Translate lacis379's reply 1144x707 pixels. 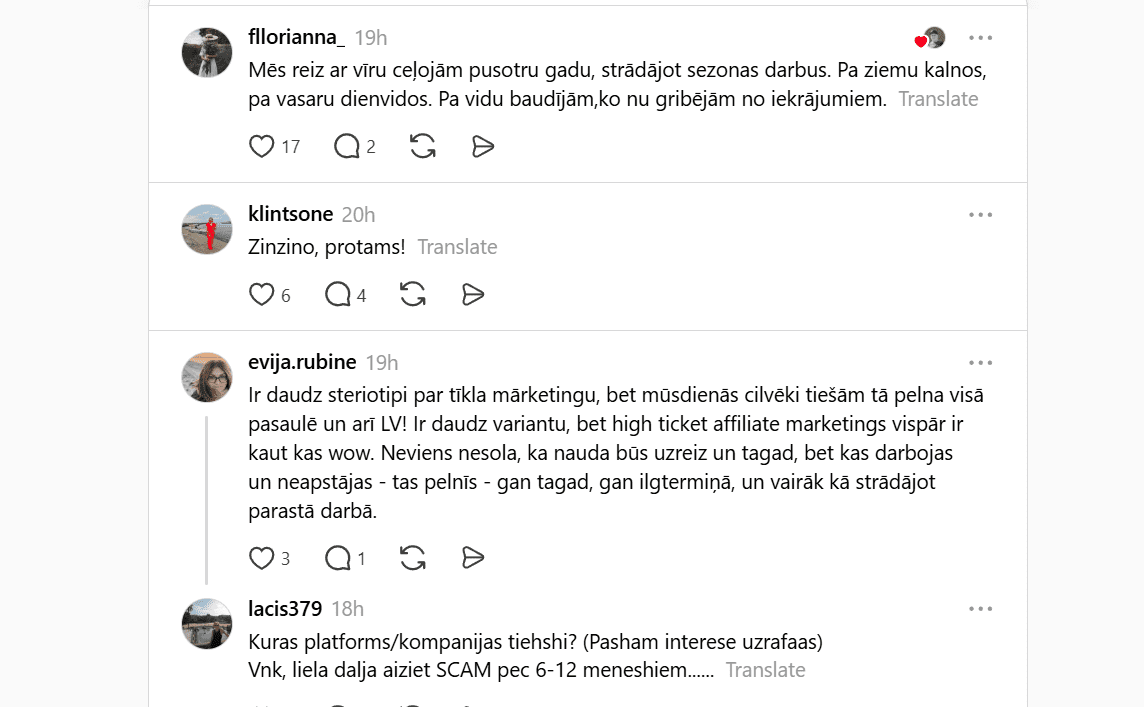point(765,670)
